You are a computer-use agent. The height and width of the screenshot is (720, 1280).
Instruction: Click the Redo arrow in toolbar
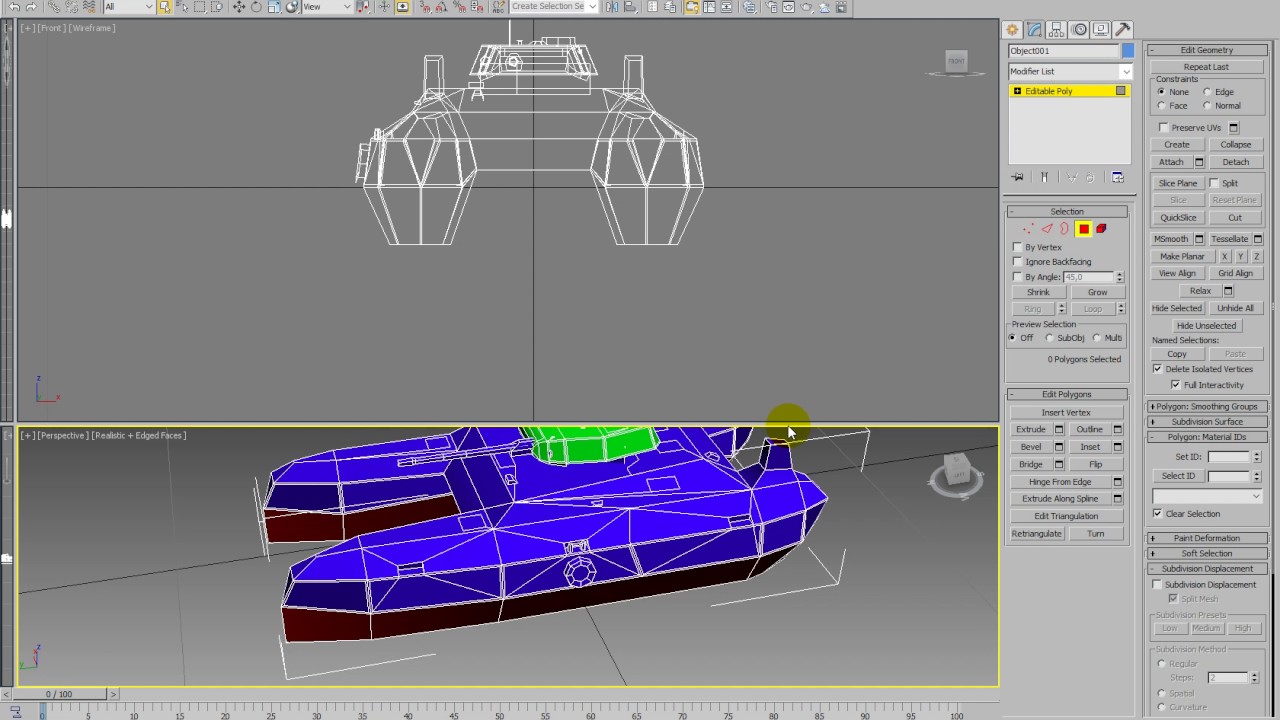32,7
